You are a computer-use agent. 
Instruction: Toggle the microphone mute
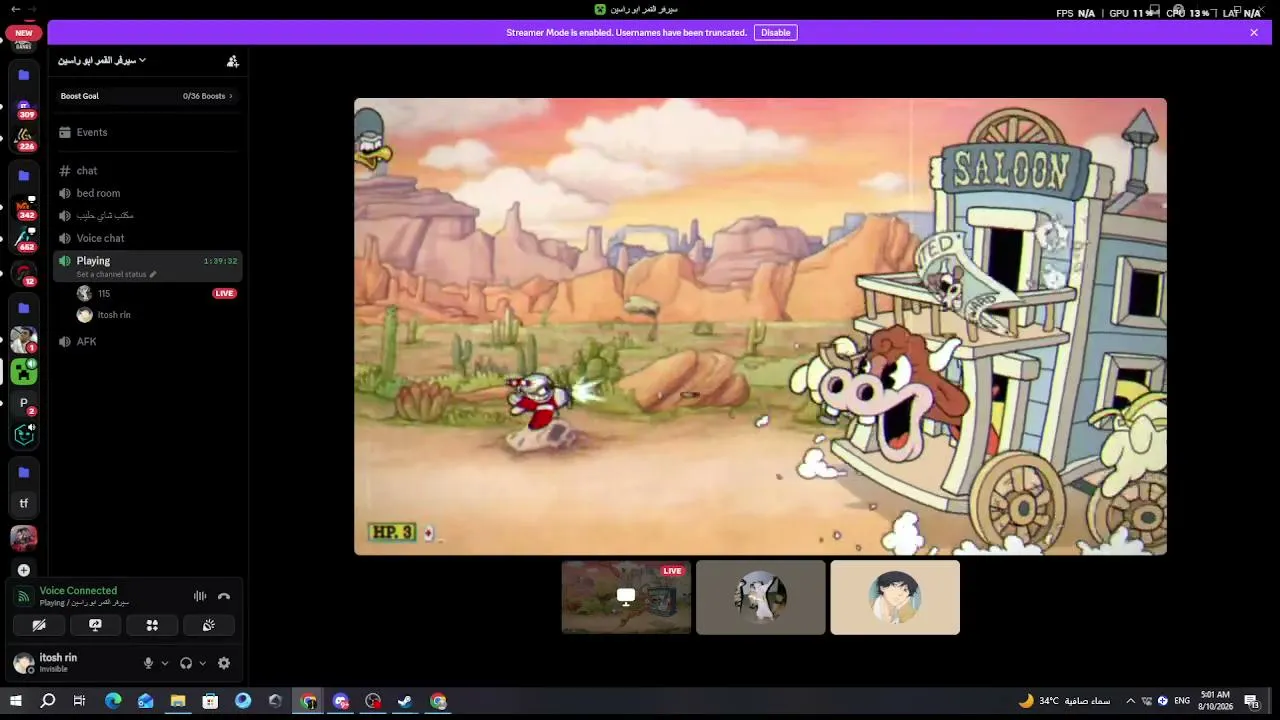pyautogui.click(x=148, y=663)
